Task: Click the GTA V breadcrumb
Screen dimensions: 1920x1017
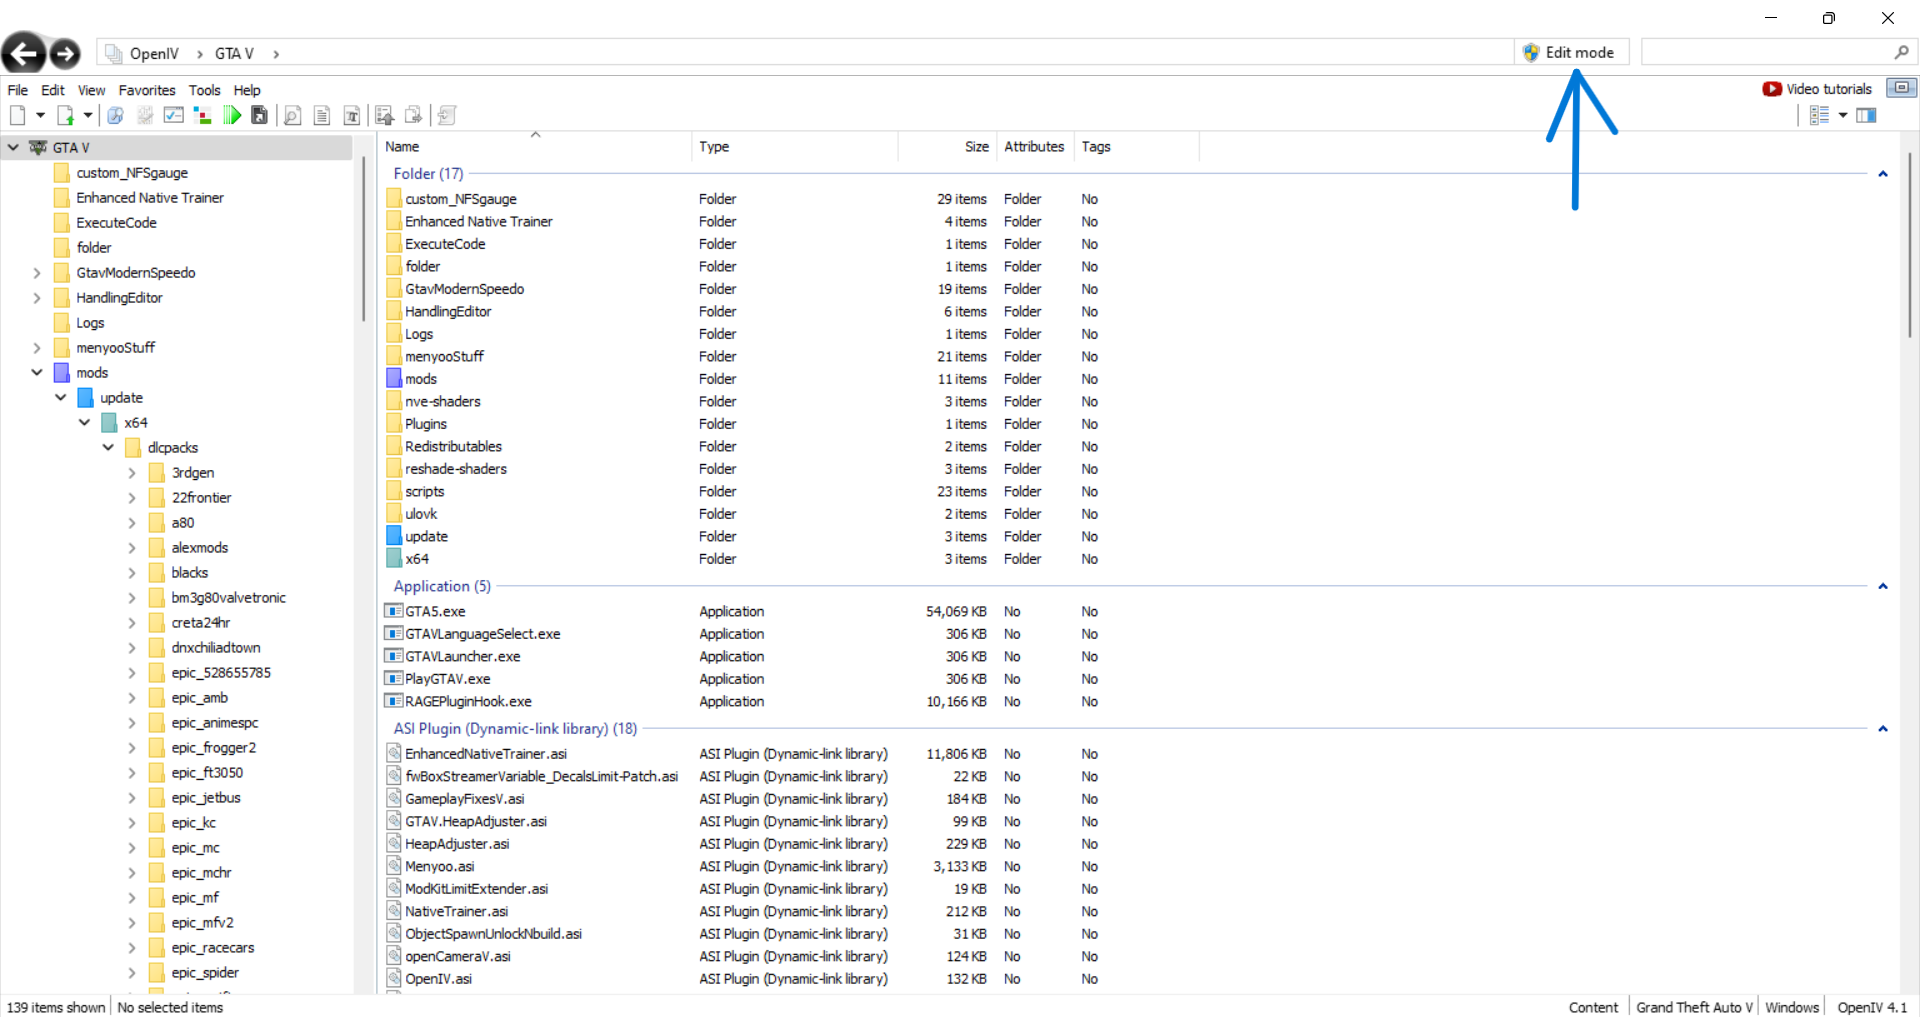Action: (234, 54)
